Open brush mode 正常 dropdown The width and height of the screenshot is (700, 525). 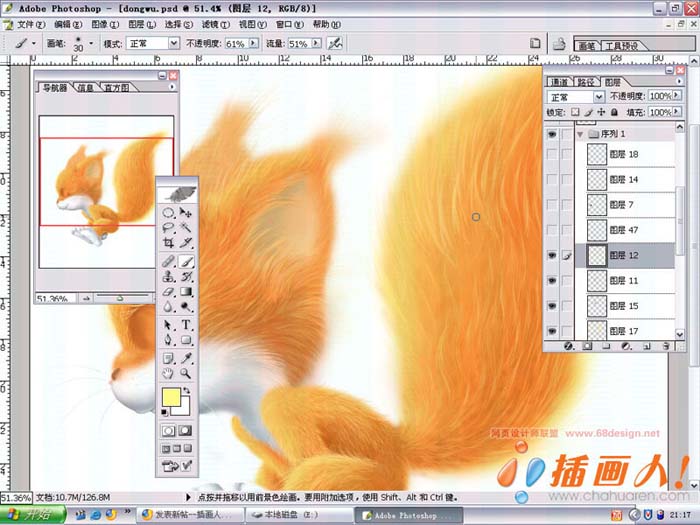[174, 43]
